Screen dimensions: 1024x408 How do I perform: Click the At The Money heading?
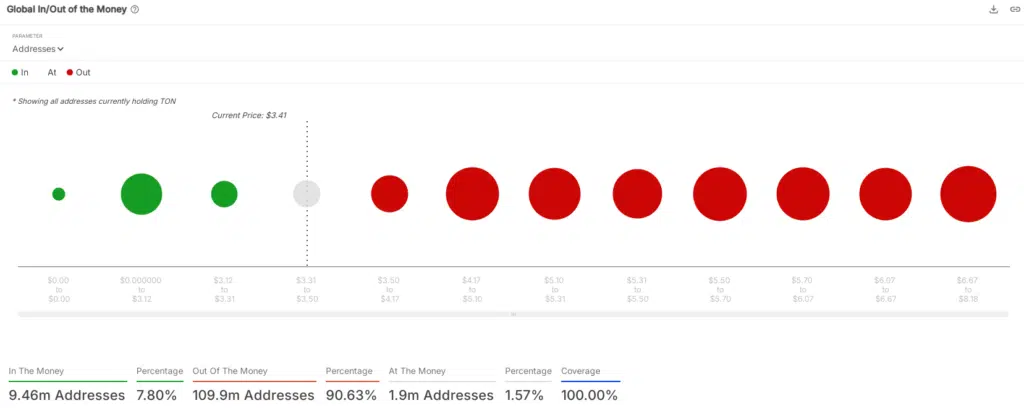point(417,371)
